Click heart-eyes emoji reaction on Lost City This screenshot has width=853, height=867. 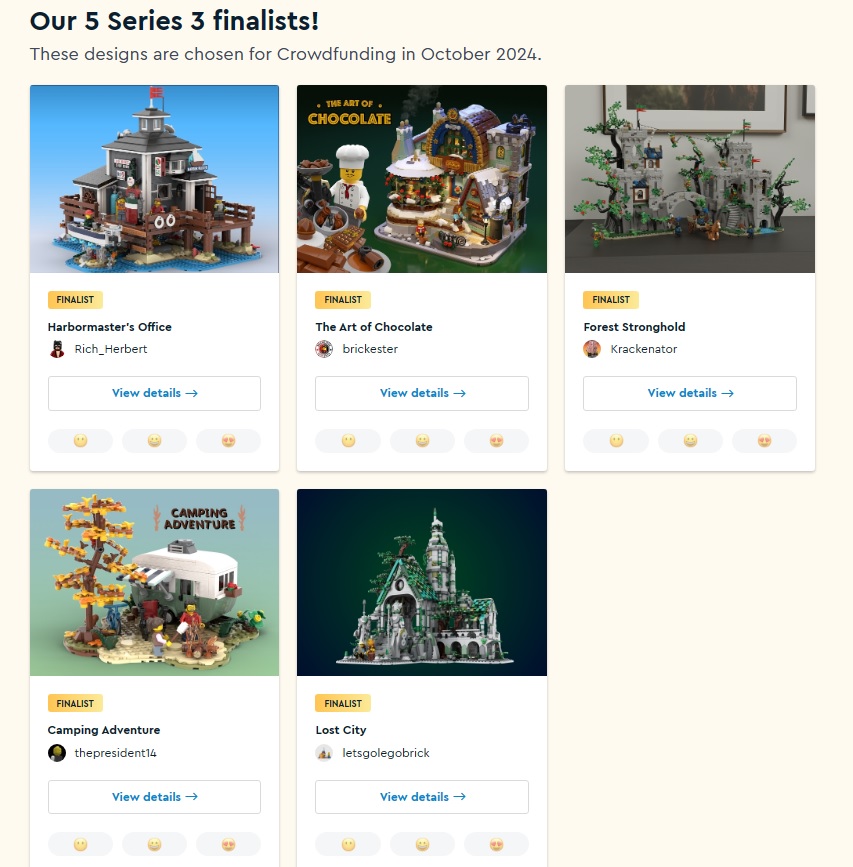(x=496, y=844)
